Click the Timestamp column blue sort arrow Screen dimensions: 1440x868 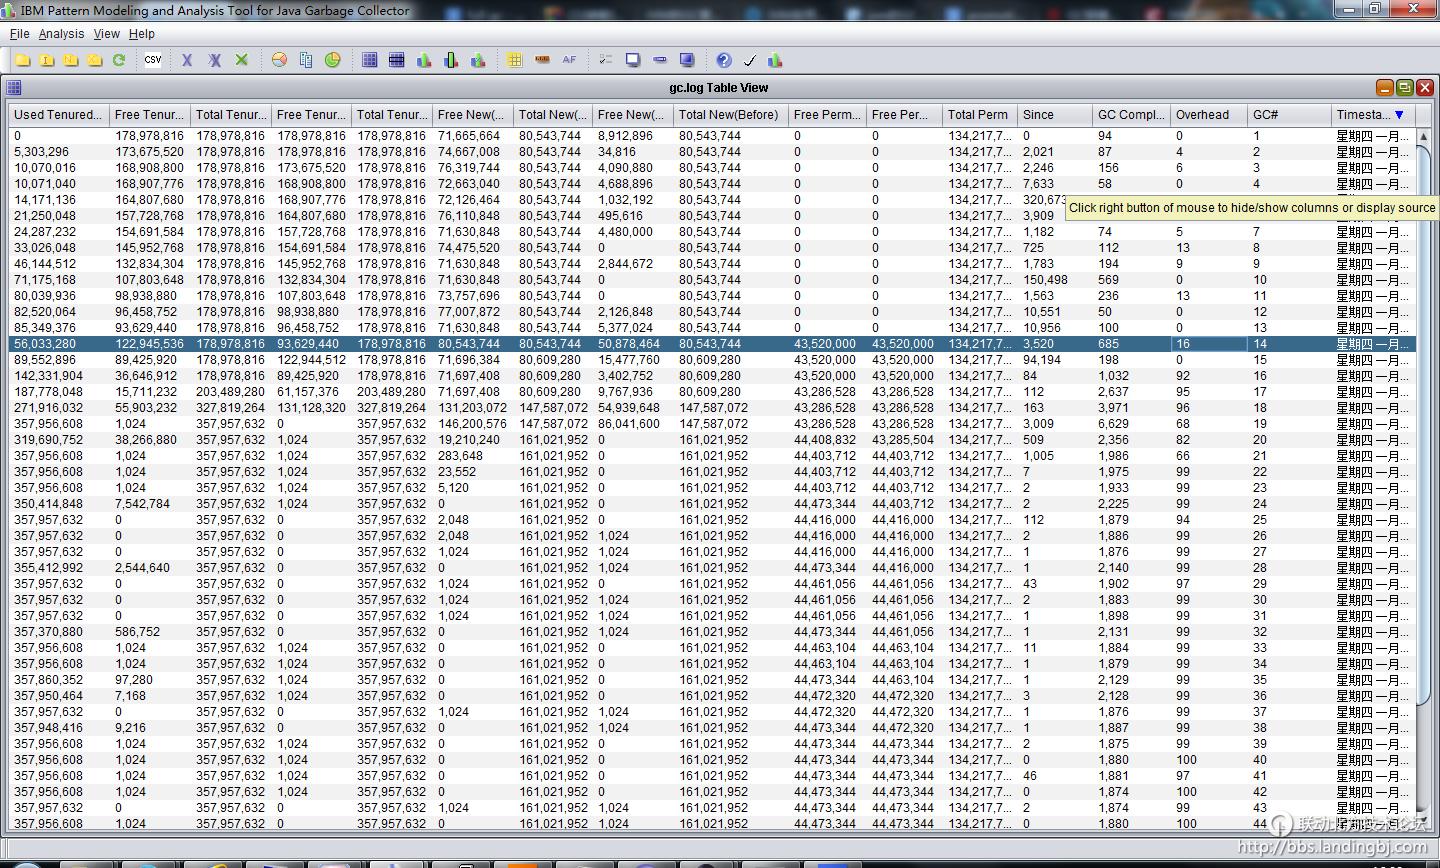pyautogui.click(x=1399, y=115)
